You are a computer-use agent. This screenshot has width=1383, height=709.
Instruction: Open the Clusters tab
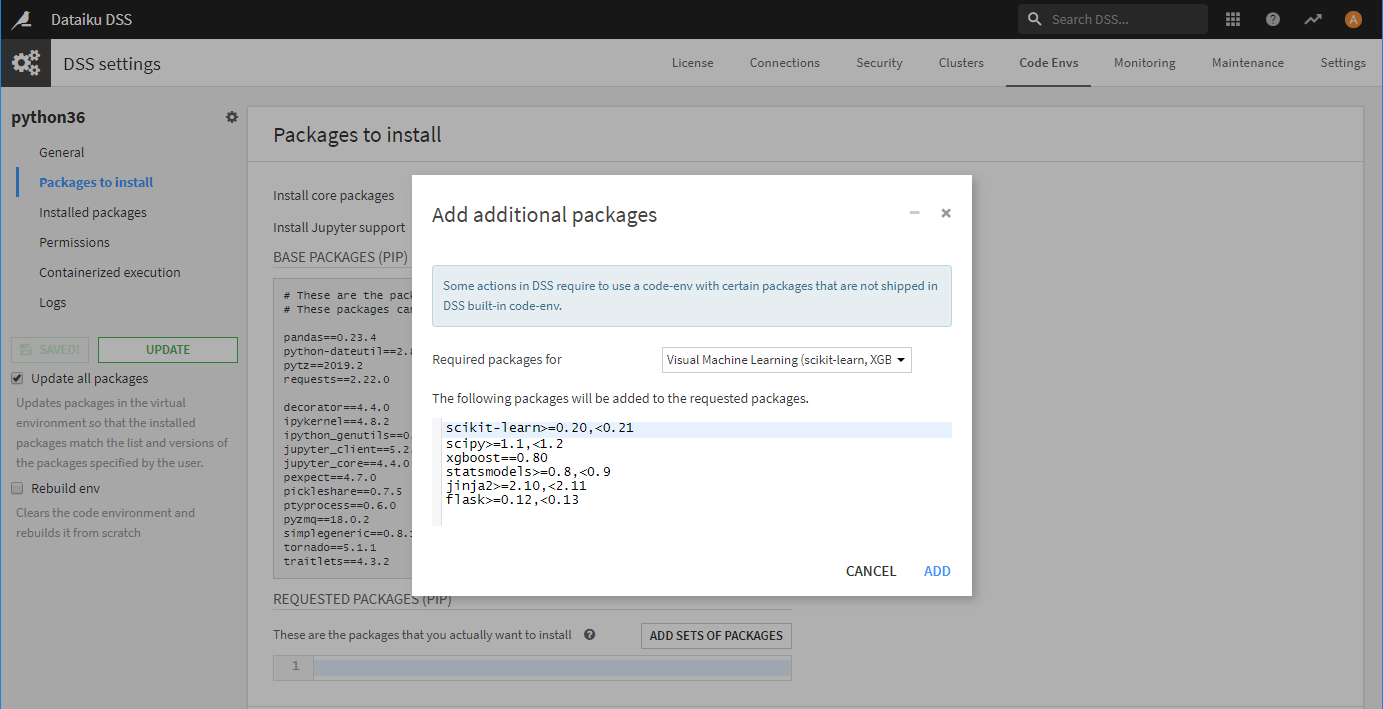coord(961,63)
